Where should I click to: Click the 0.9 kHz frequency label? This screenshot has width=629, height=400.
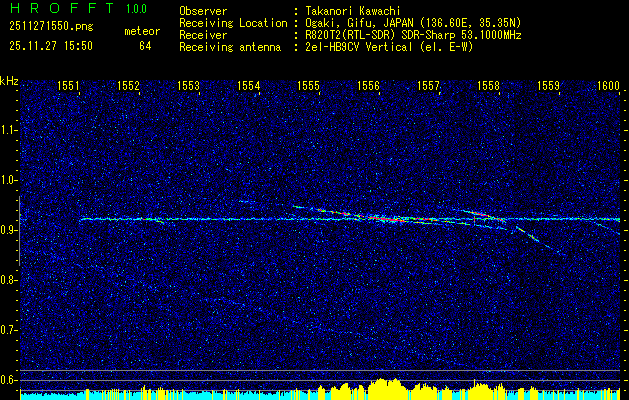9,230
